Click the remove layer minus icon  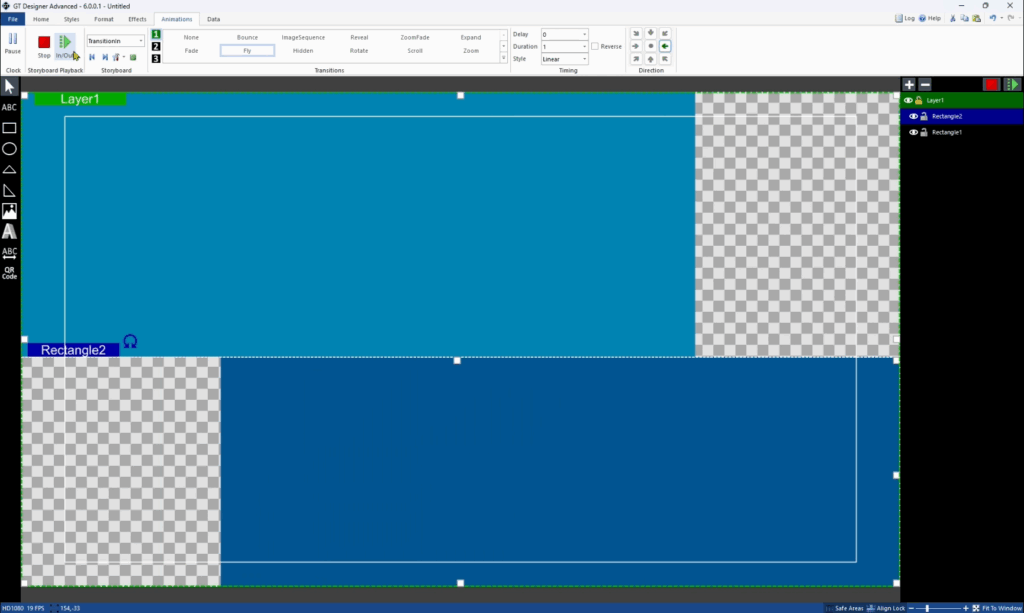coord(925,85)
